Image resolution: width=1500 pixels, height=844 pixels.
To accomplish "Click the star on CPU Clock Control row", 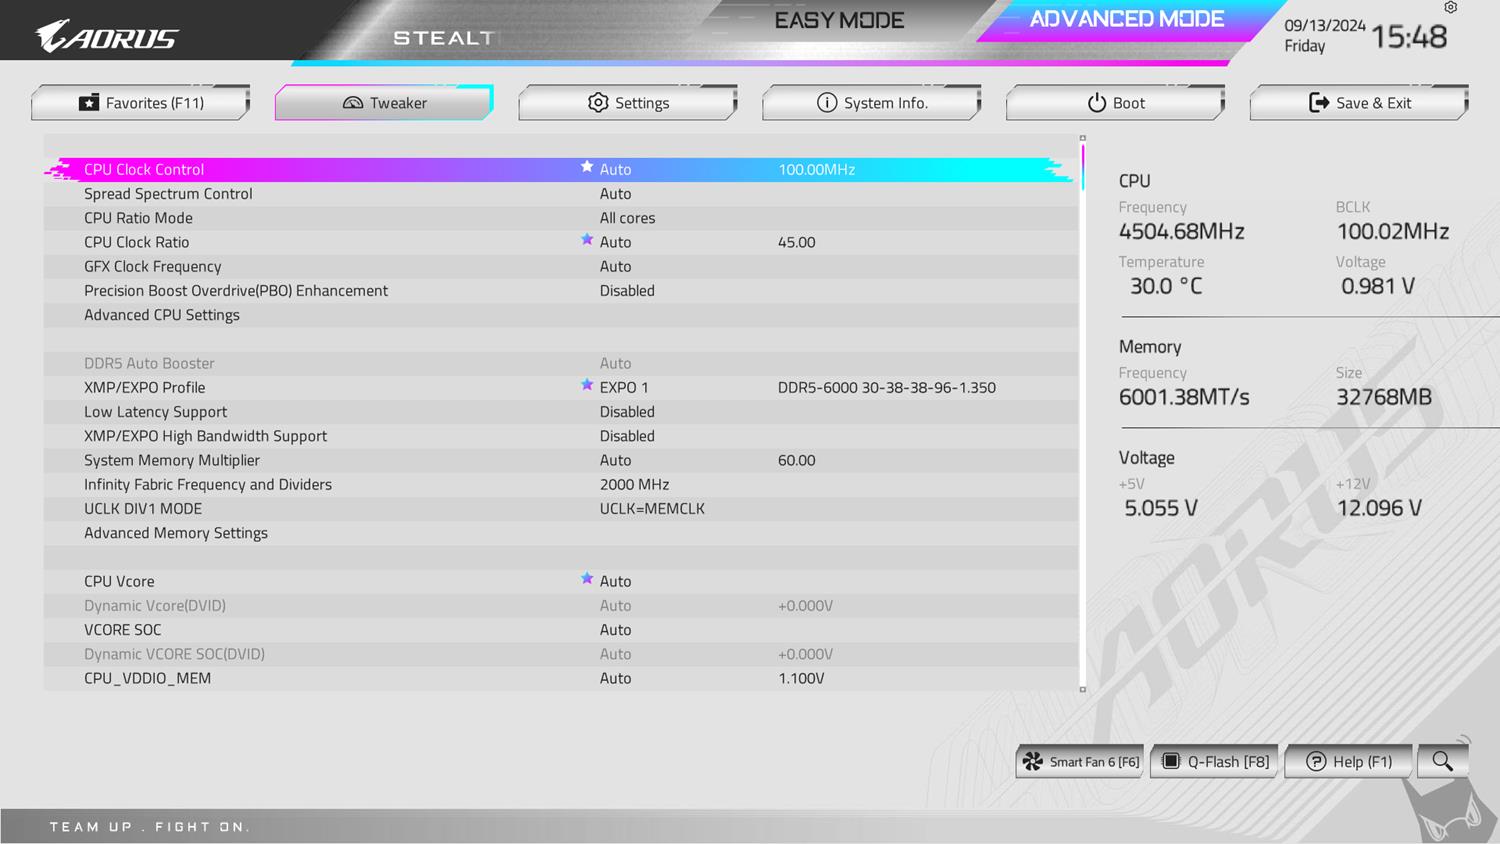I will [x=587, y=167].
